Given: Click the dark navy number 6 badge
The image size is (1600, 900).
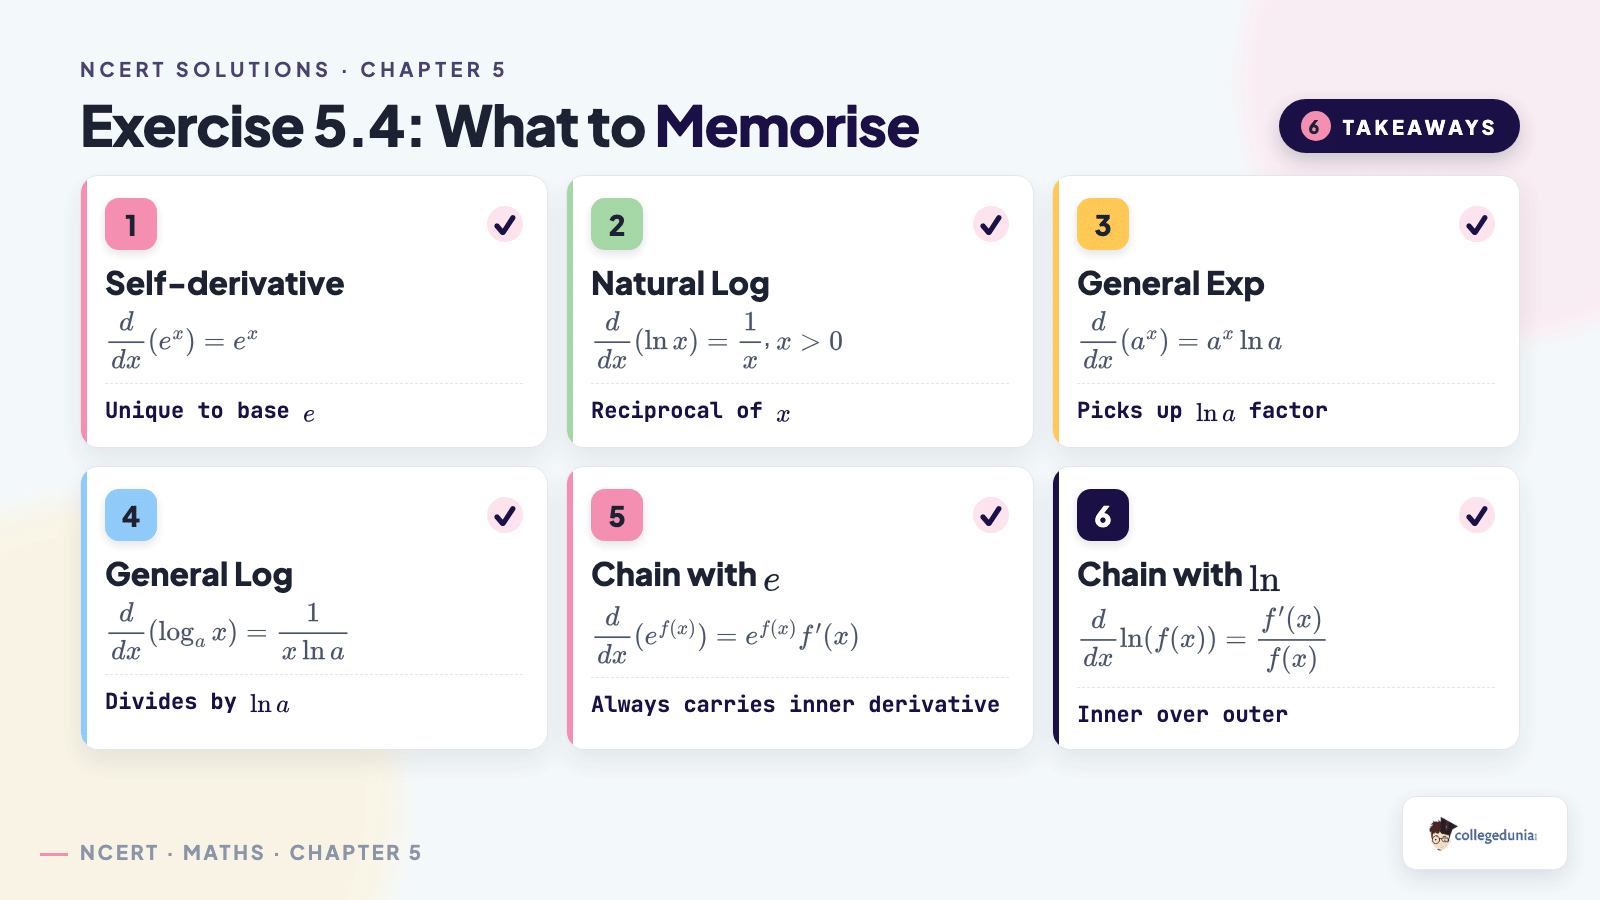Looking at the screenshot, I should [x=1103, y=515].
